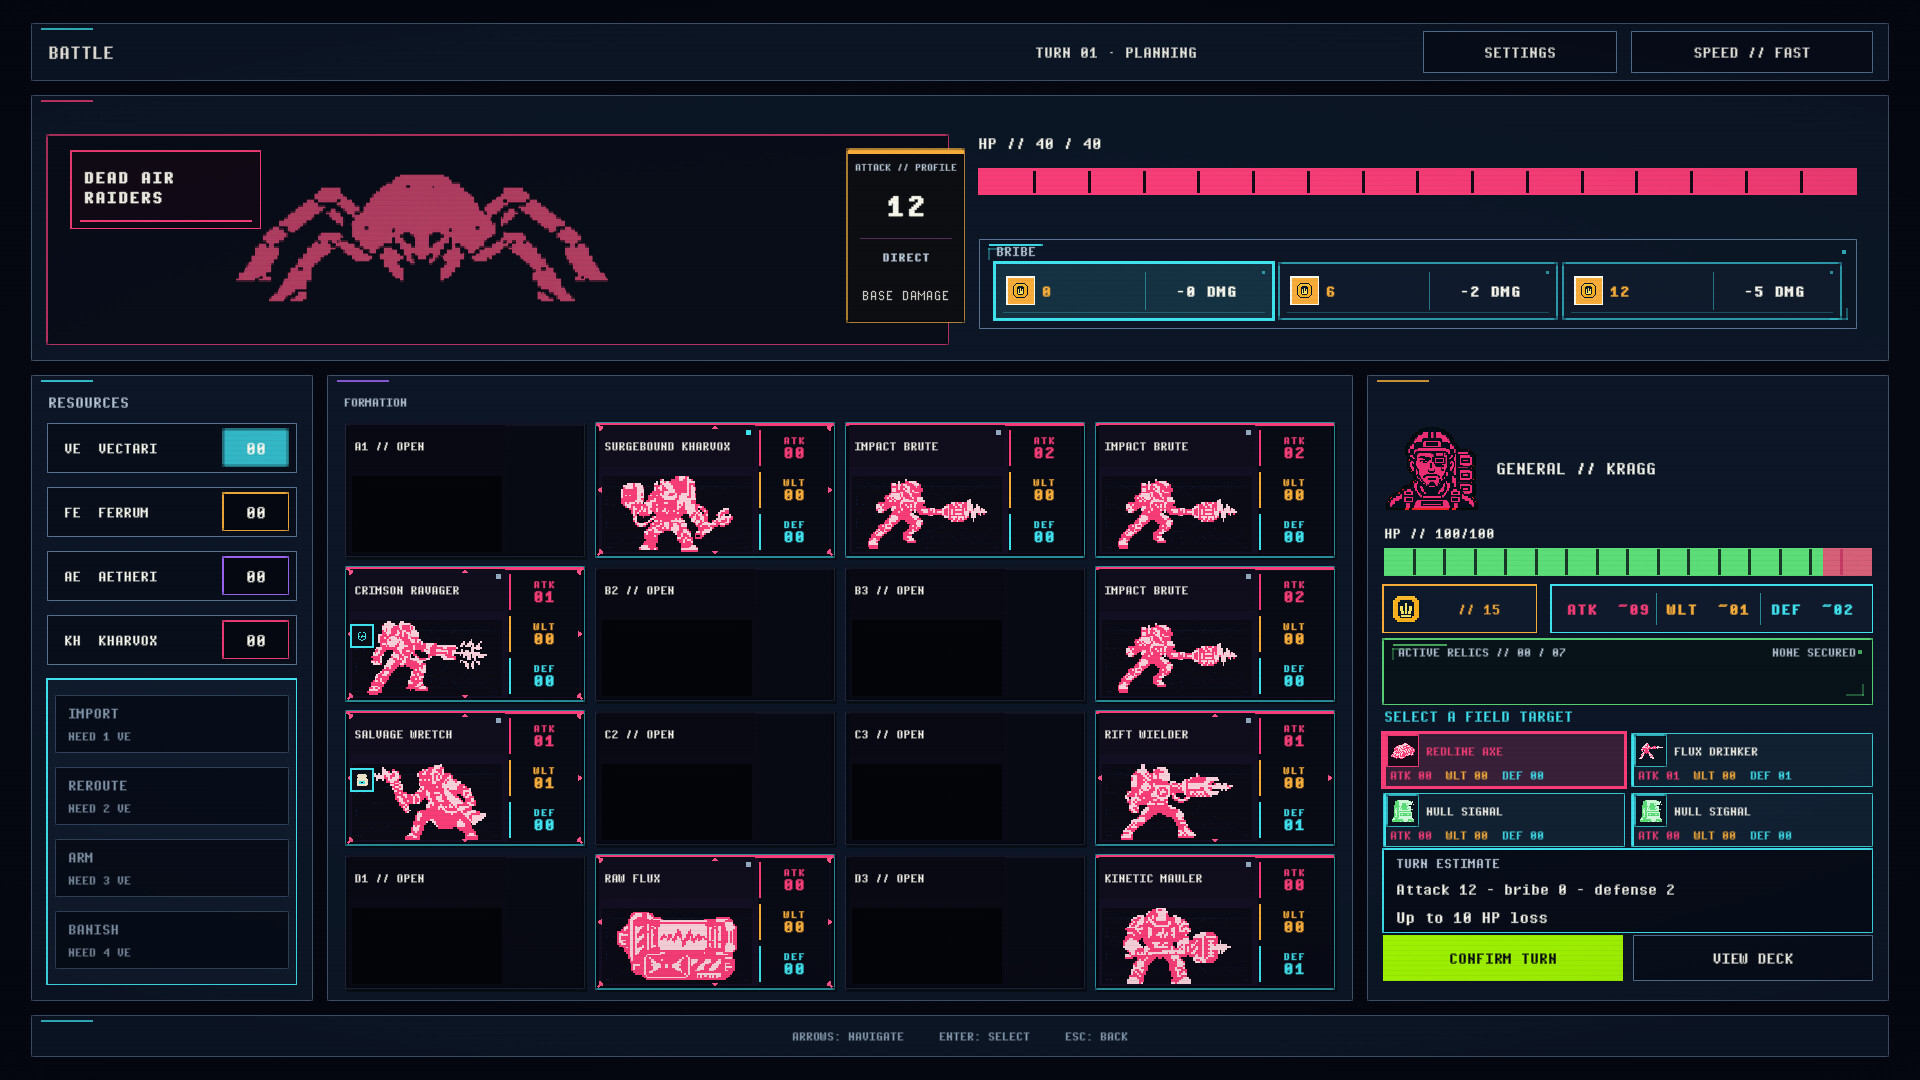Select the Salvage Wretch unit card
Viewport: 1920px width, 1080px height.
[x=465, y=778]
